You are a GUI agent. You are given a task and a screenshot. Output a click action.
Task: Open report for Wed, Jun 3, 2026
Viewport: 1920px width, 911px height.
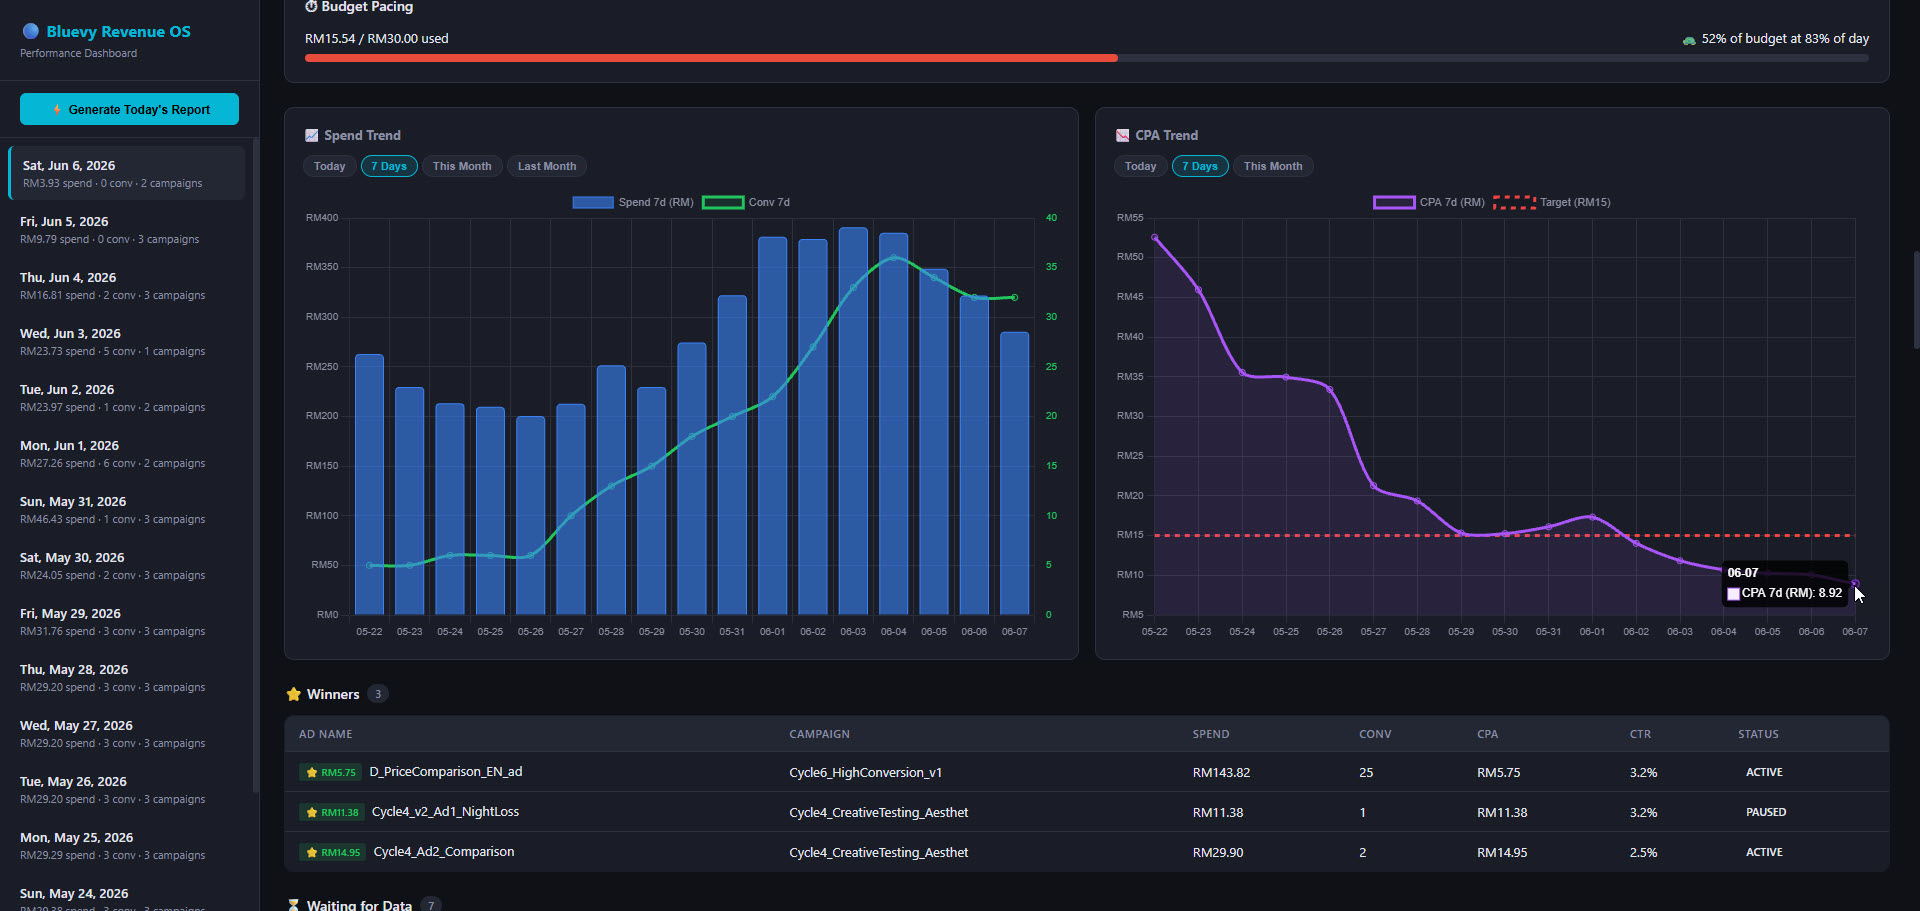(127, 341)
